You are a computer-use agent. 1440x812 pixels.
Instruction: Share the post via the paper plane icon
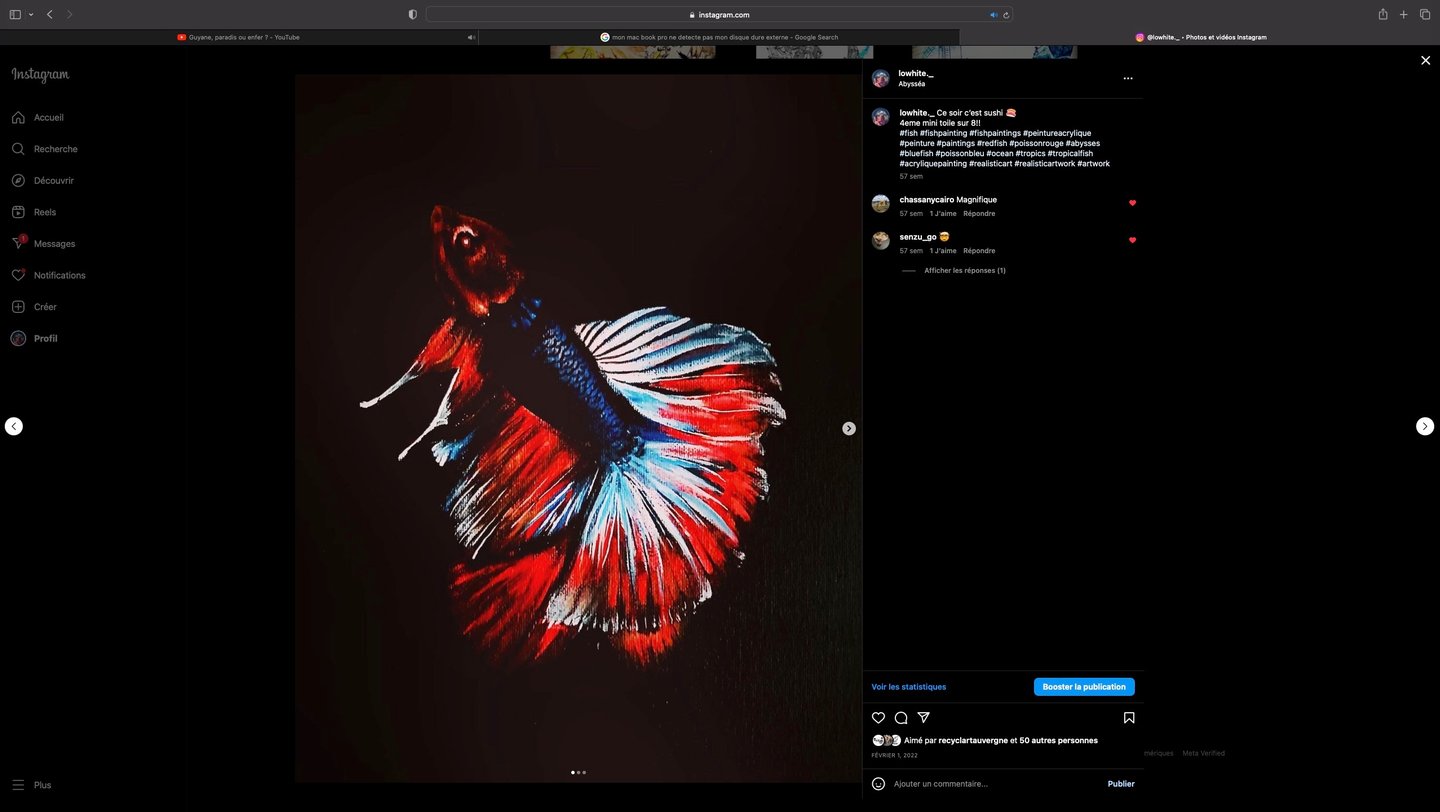tap(923, 717)
